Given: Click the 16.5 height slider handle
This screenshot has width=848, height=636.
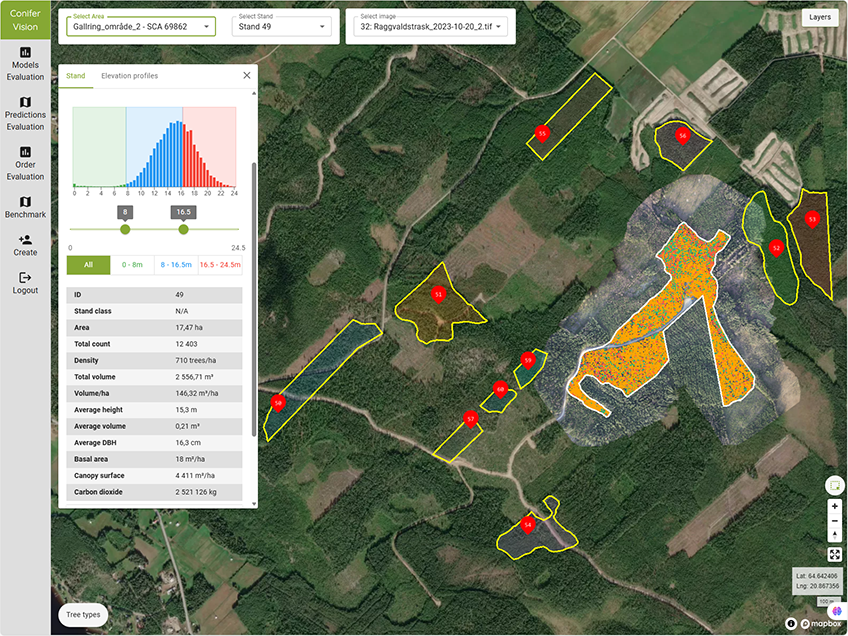Looking at the screenshot, I should [183, 229].
